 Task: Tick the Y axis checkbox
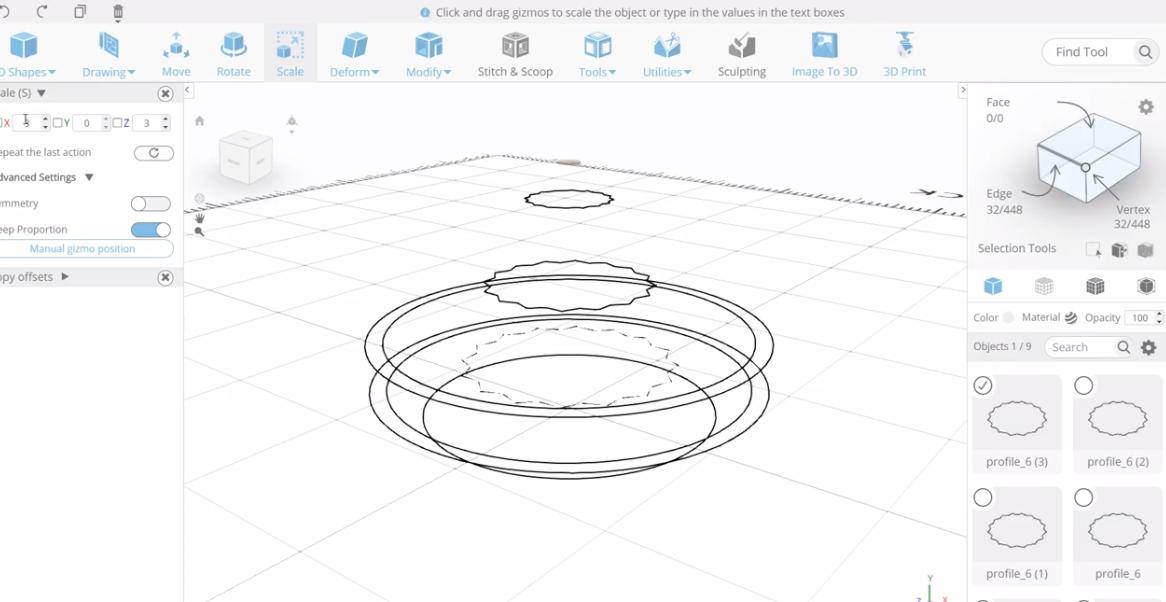pyautogui.click(x=57, y=123)
